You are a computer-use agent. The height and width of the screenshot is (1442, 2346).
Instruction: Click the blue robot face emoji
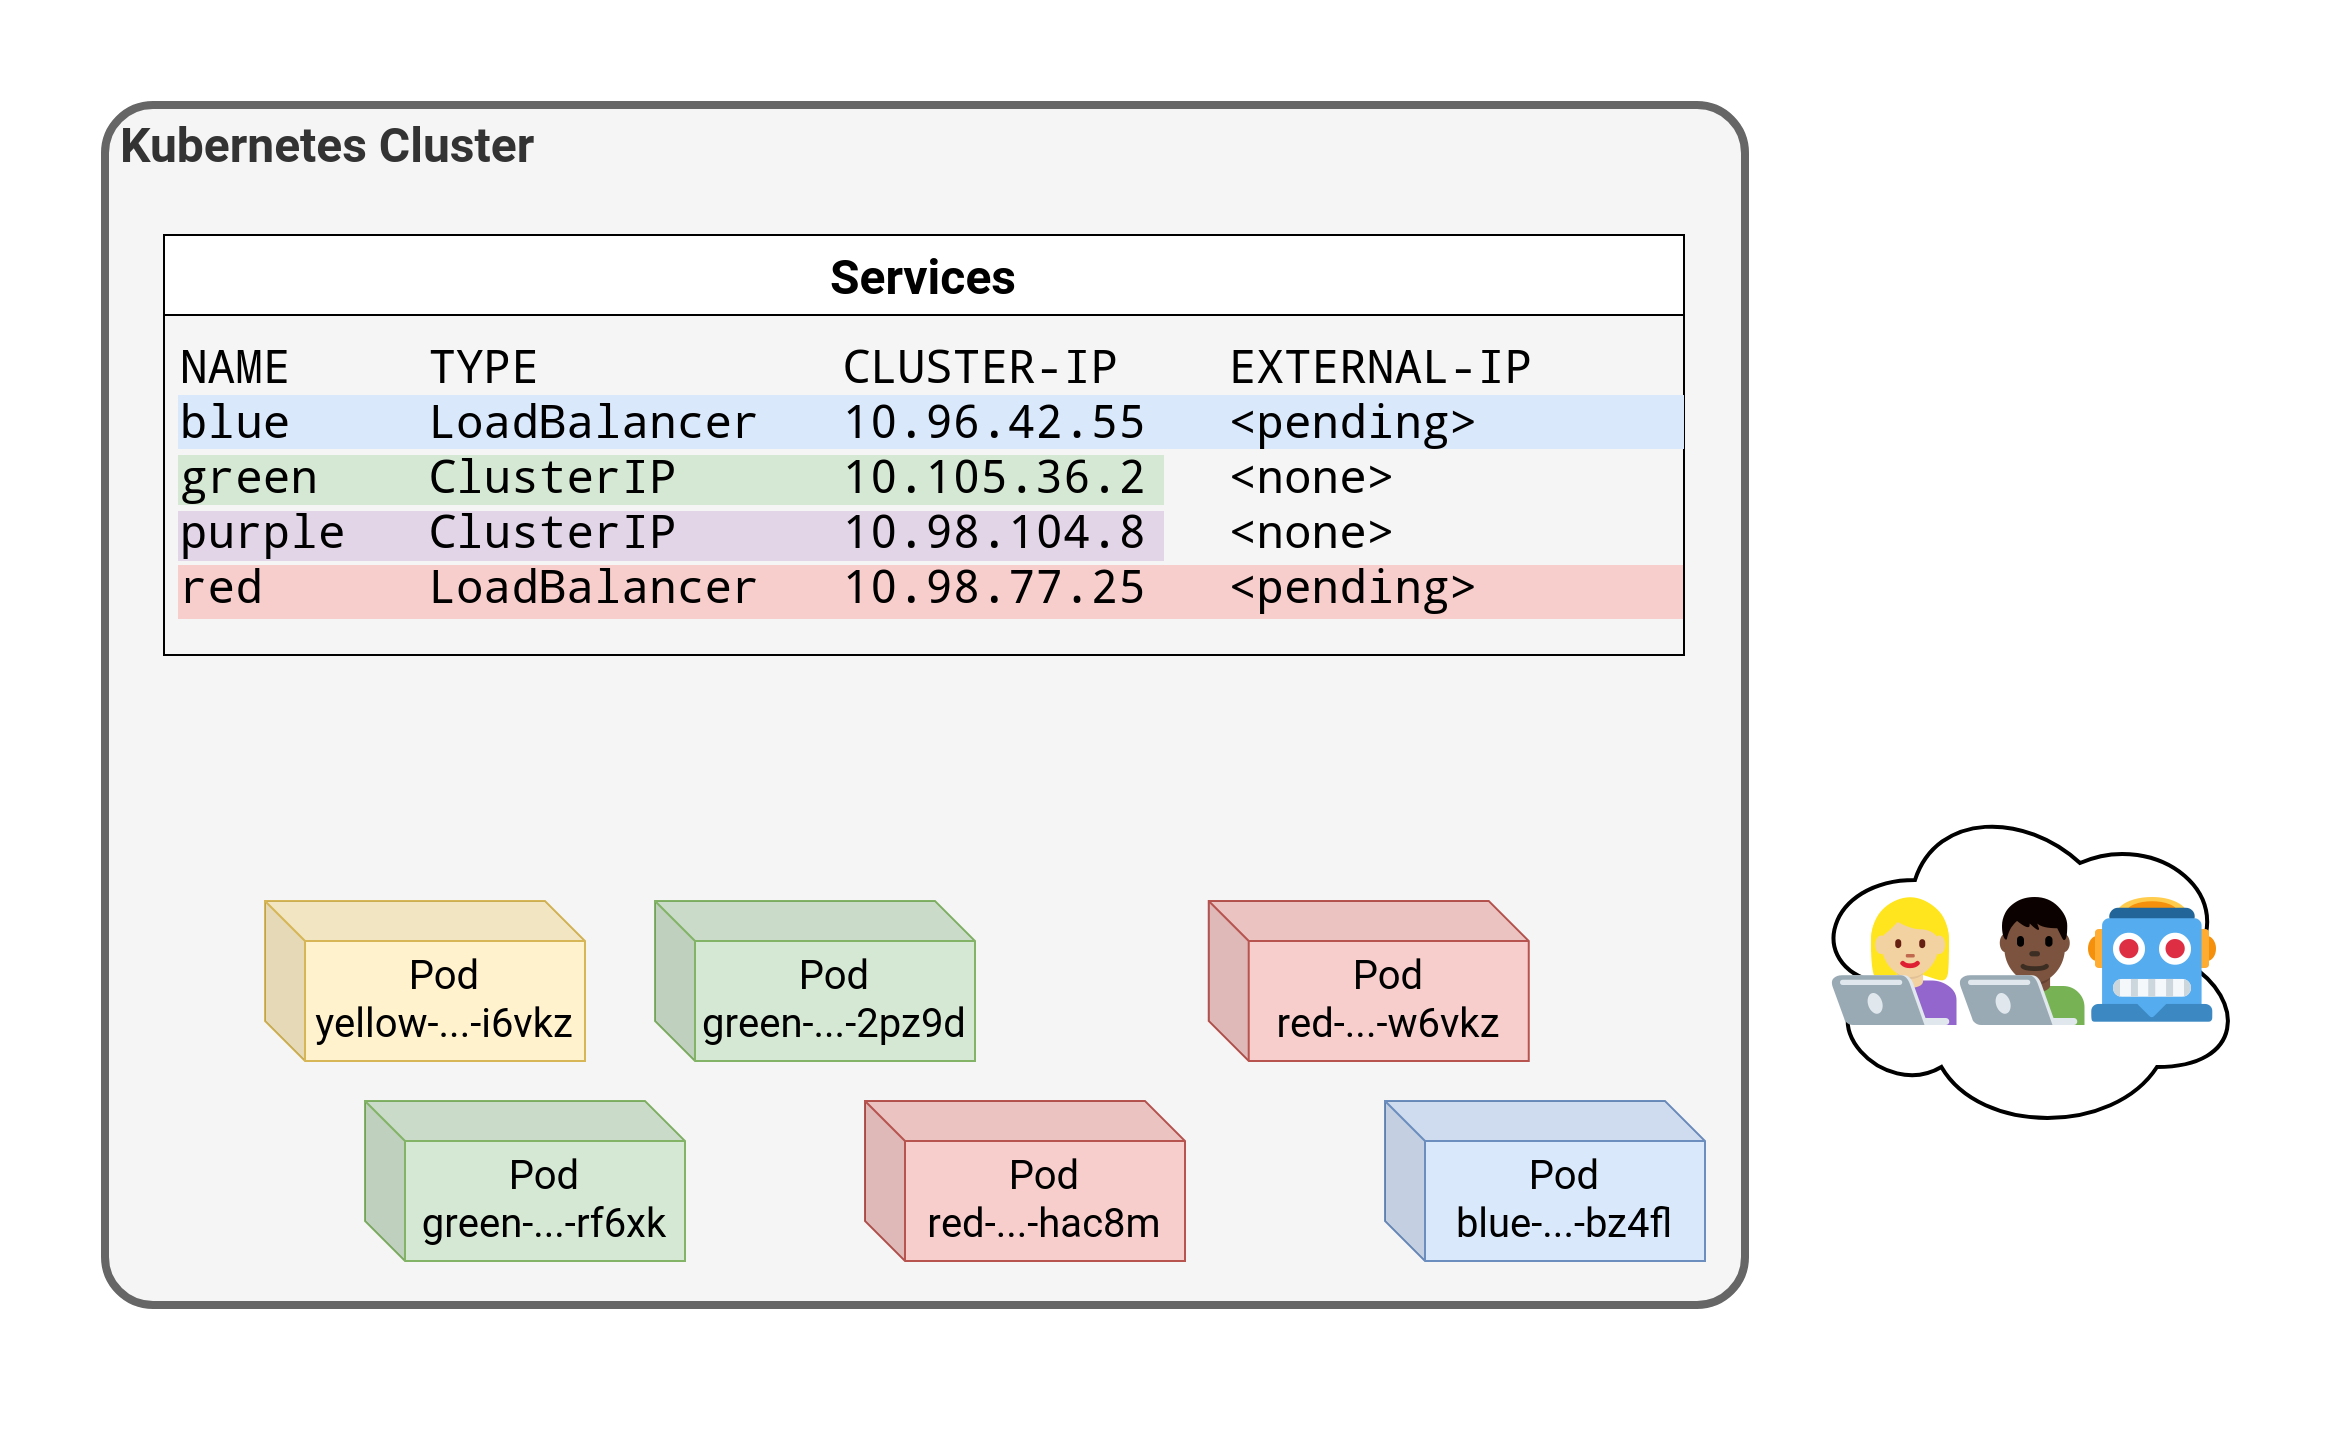point(2152,962)
